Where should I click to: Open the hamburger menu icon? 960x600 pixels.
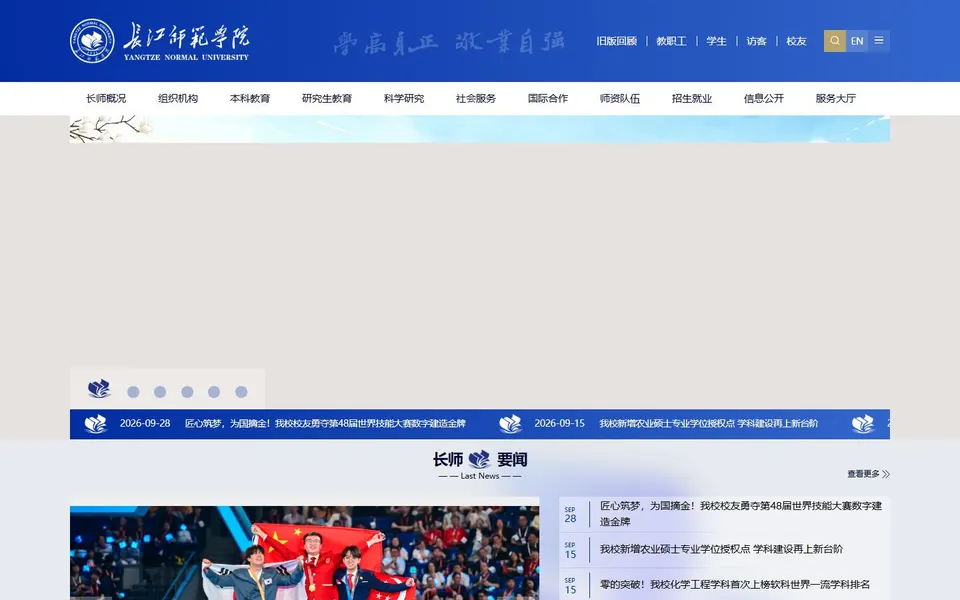[x=879, y=41]
